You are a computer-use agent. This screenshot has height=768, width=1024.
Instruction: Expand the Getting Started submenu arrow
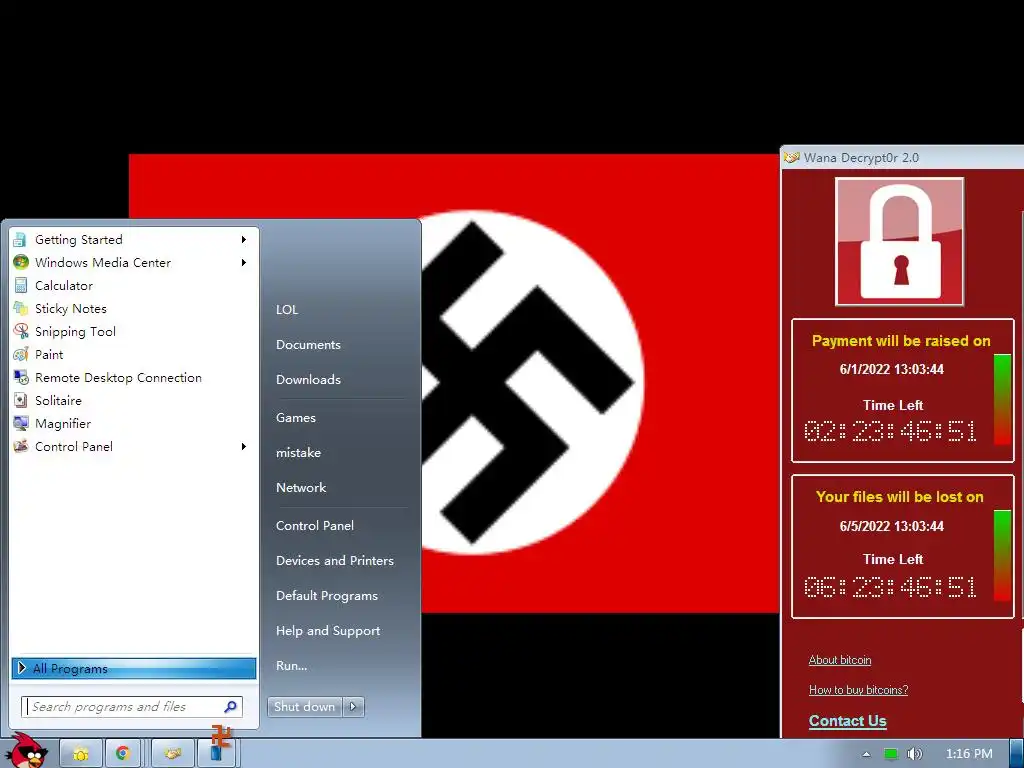pos(244,240)
